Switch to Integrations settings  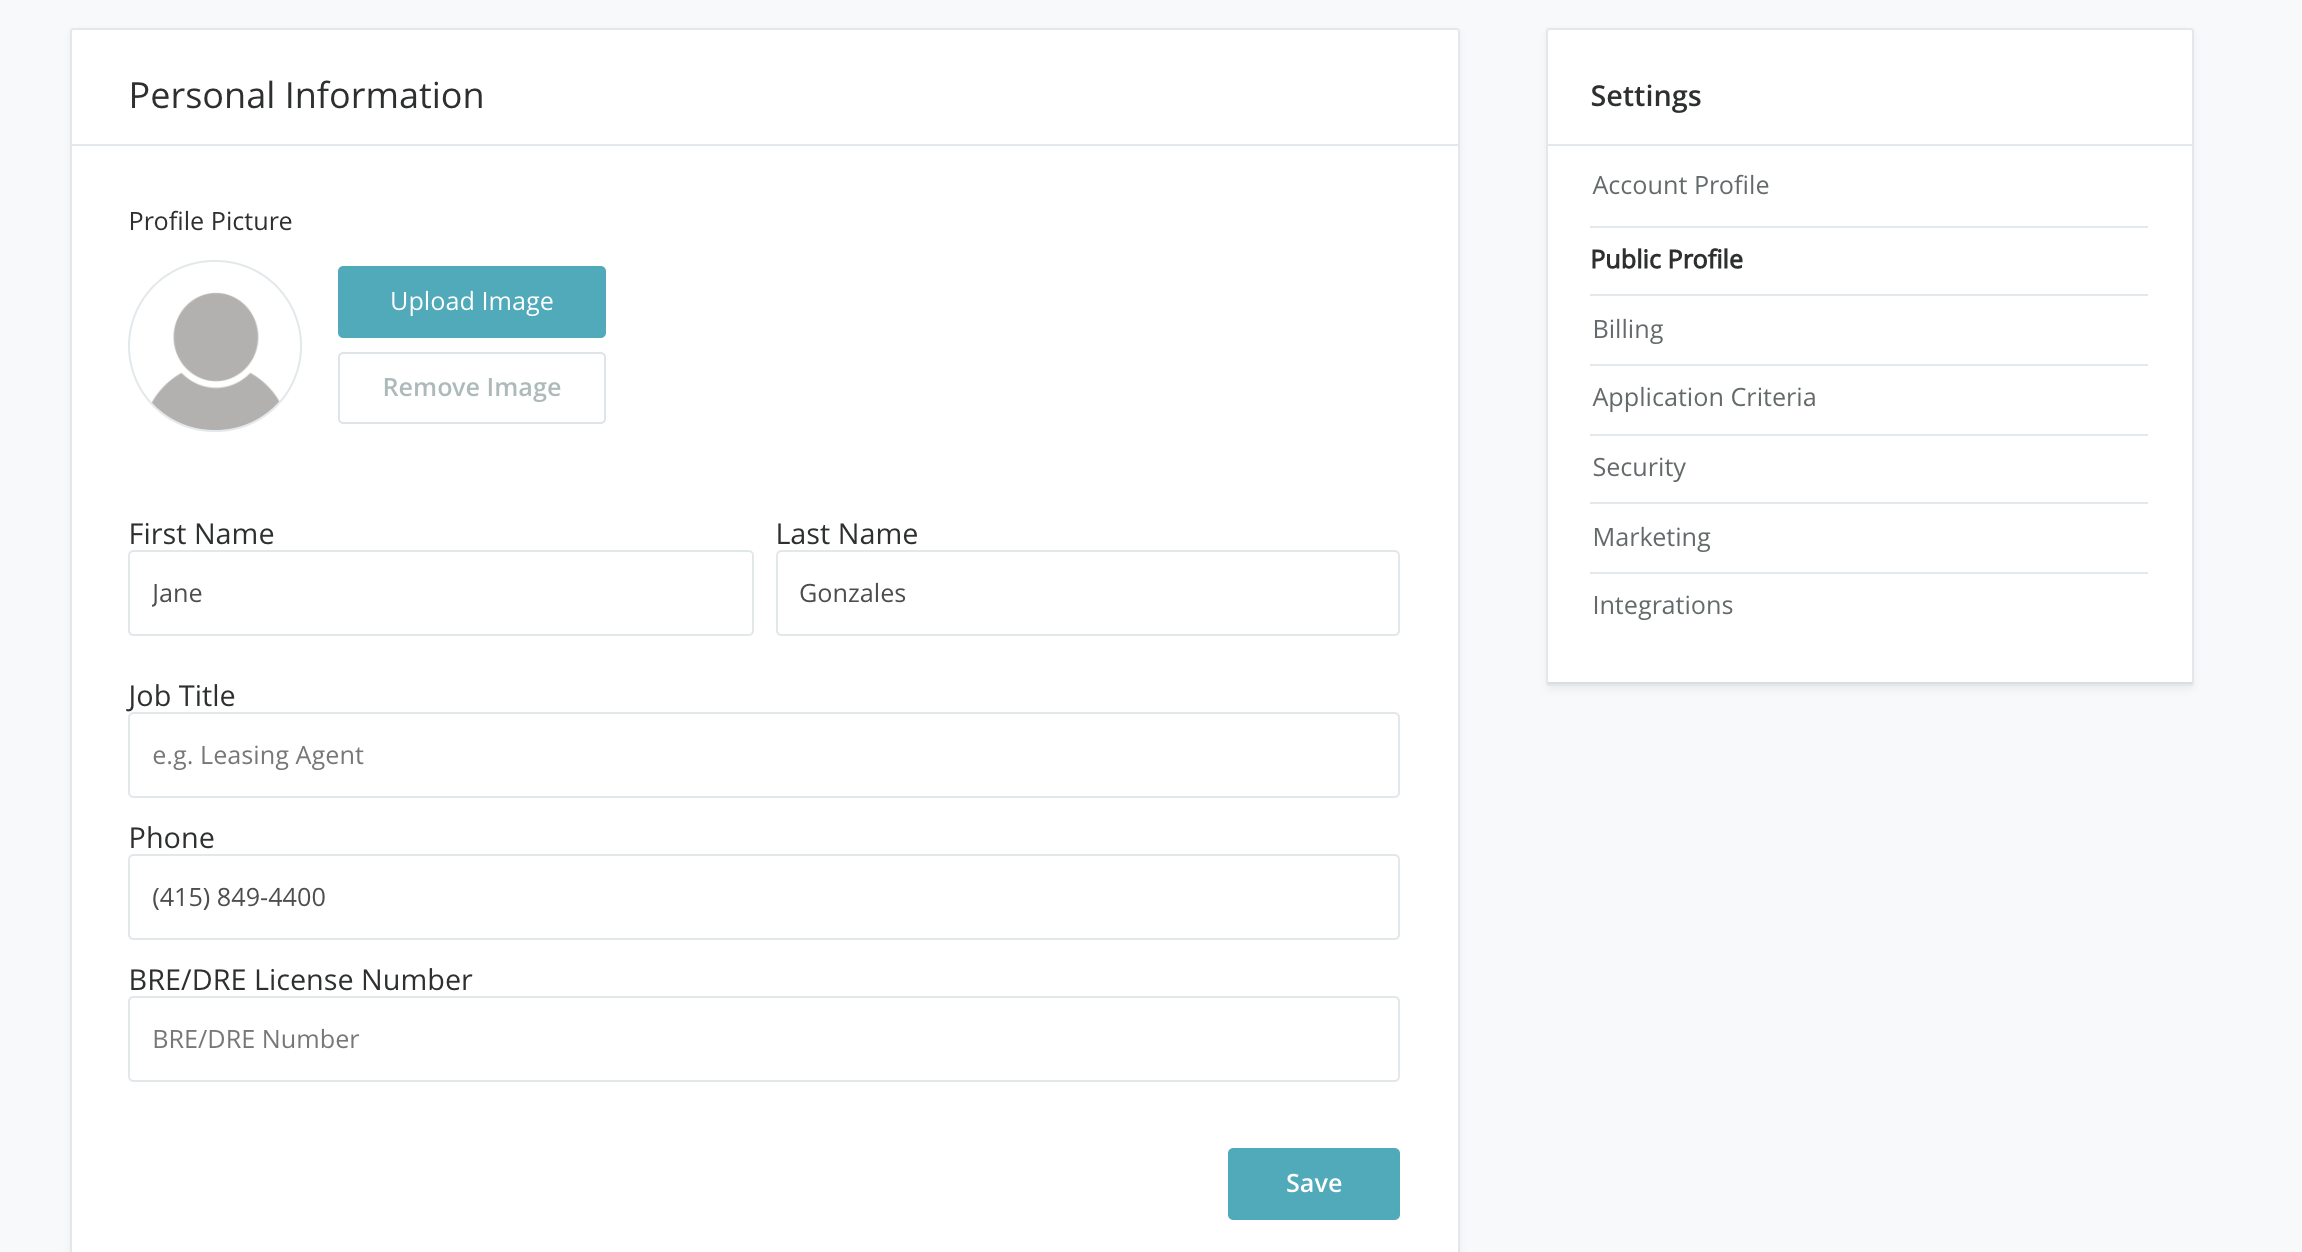pos(1662,606)
